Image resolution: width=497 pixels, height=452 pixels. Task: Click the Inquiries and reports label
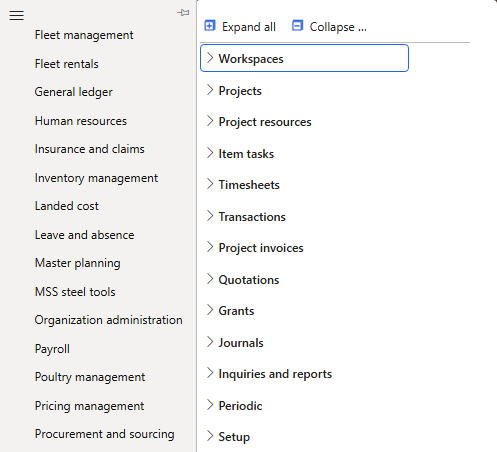(275, 374)
